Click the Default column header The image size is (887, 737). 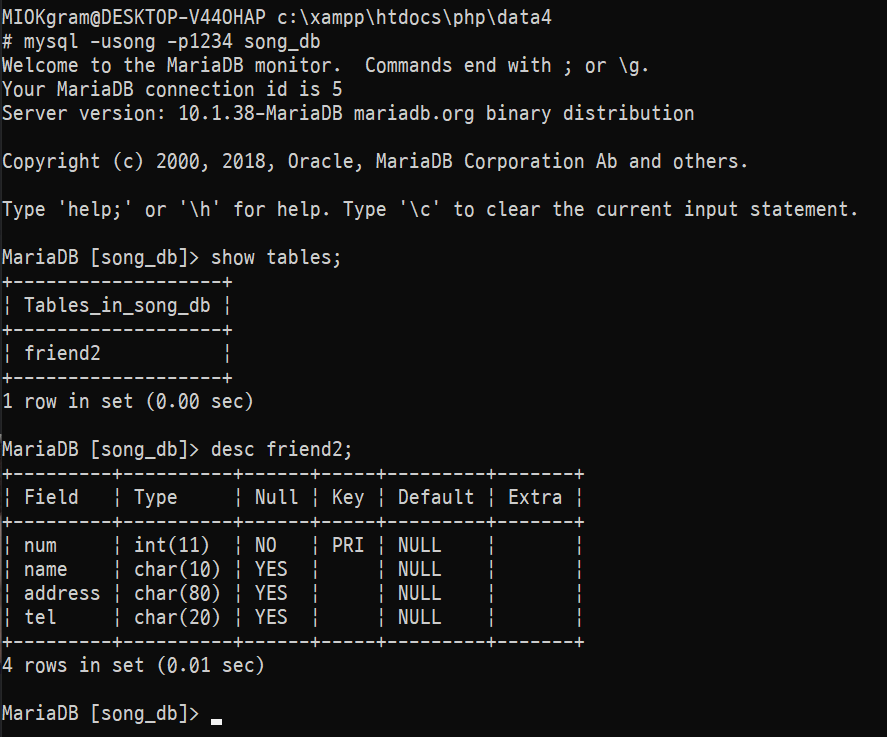pos(436,497)
